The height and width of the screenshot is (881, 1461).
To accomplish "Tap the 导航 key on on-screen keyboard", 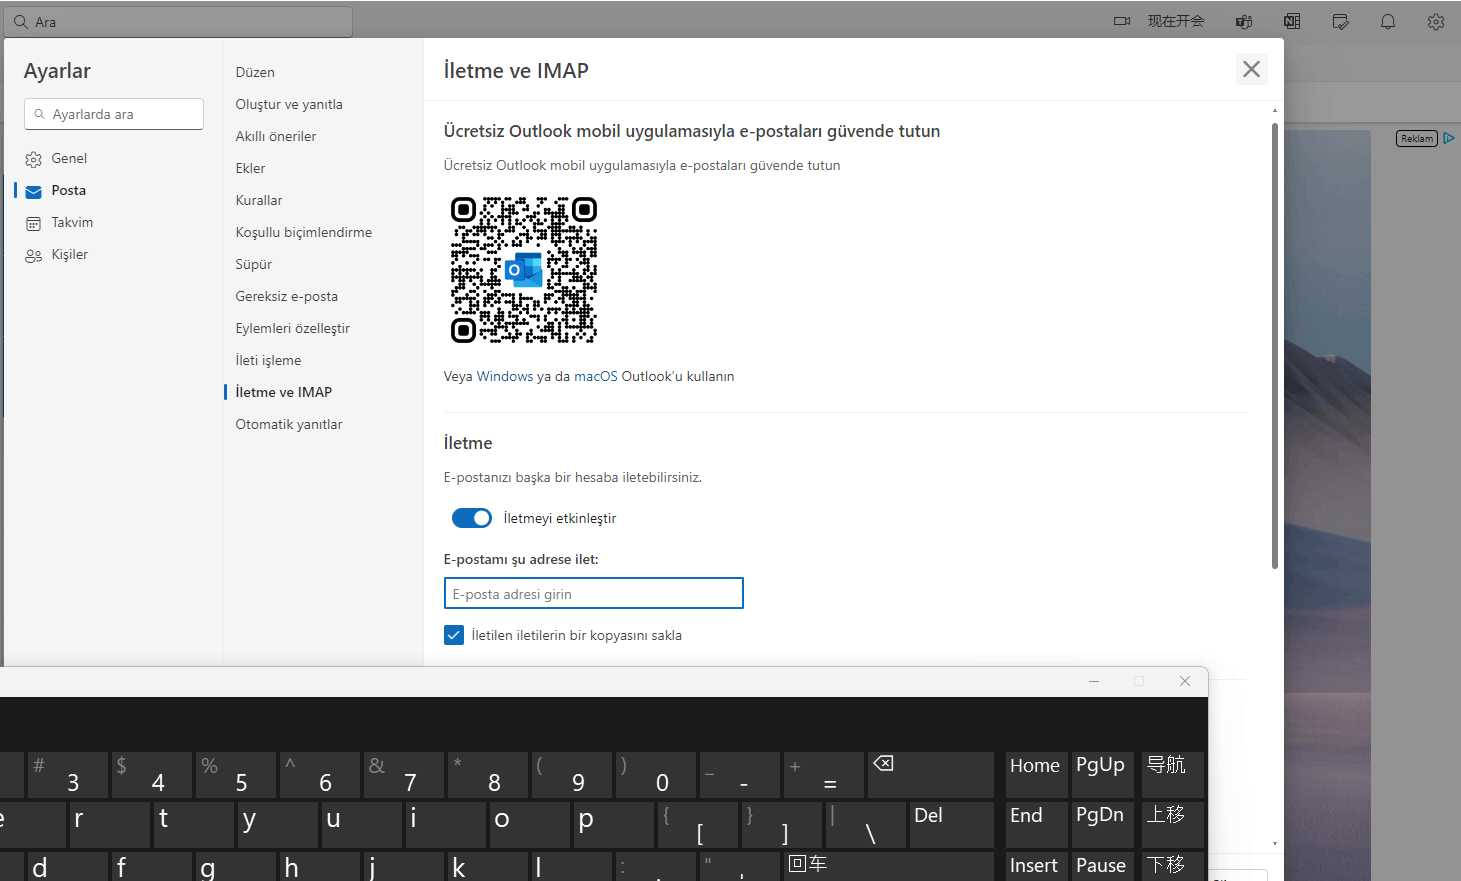I will [x=1172, y=775].
